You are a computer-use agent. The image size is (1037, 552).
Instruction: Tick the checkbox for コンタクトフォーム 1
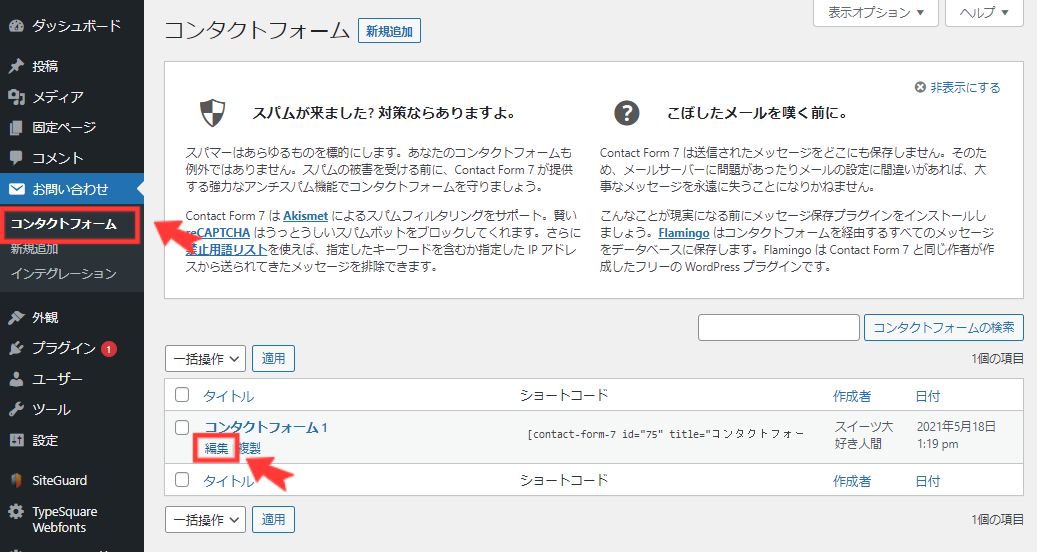(x=182, y=428)
